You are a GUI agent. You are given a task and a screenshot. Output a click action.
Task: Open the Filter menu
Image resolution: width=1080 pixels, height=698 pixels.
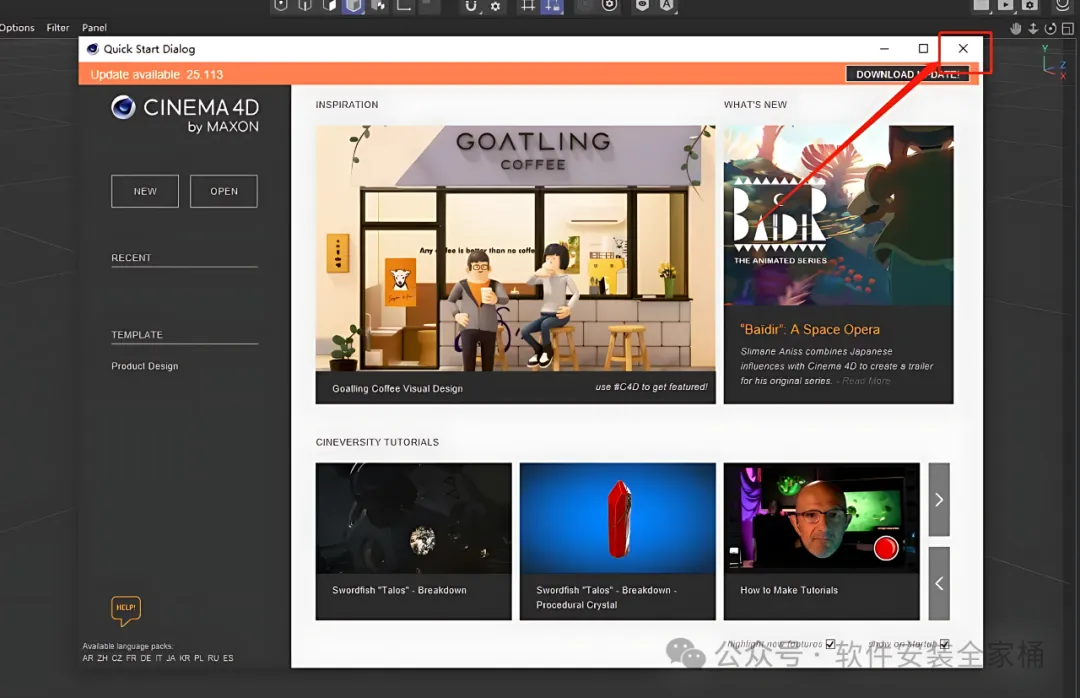click(x=58, y=28)
